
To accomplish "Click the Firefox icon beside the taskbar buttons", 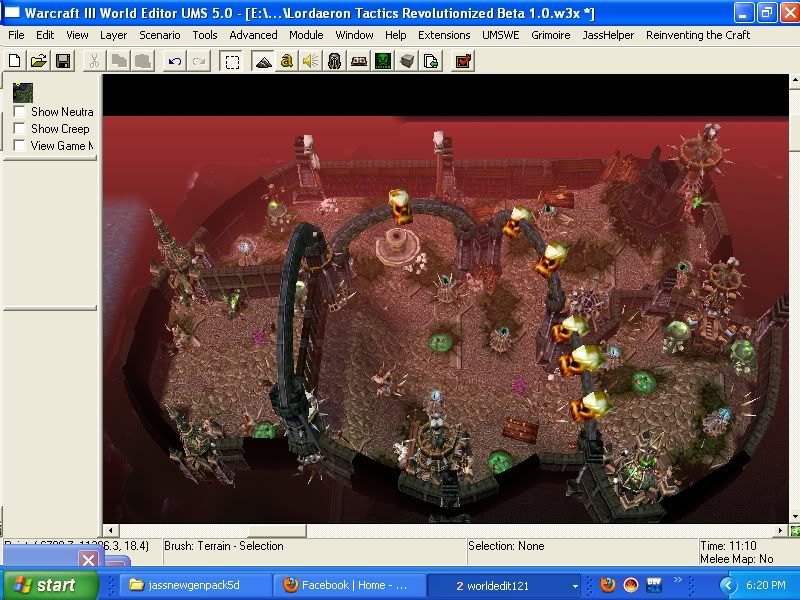I will [x=607, y=585].
